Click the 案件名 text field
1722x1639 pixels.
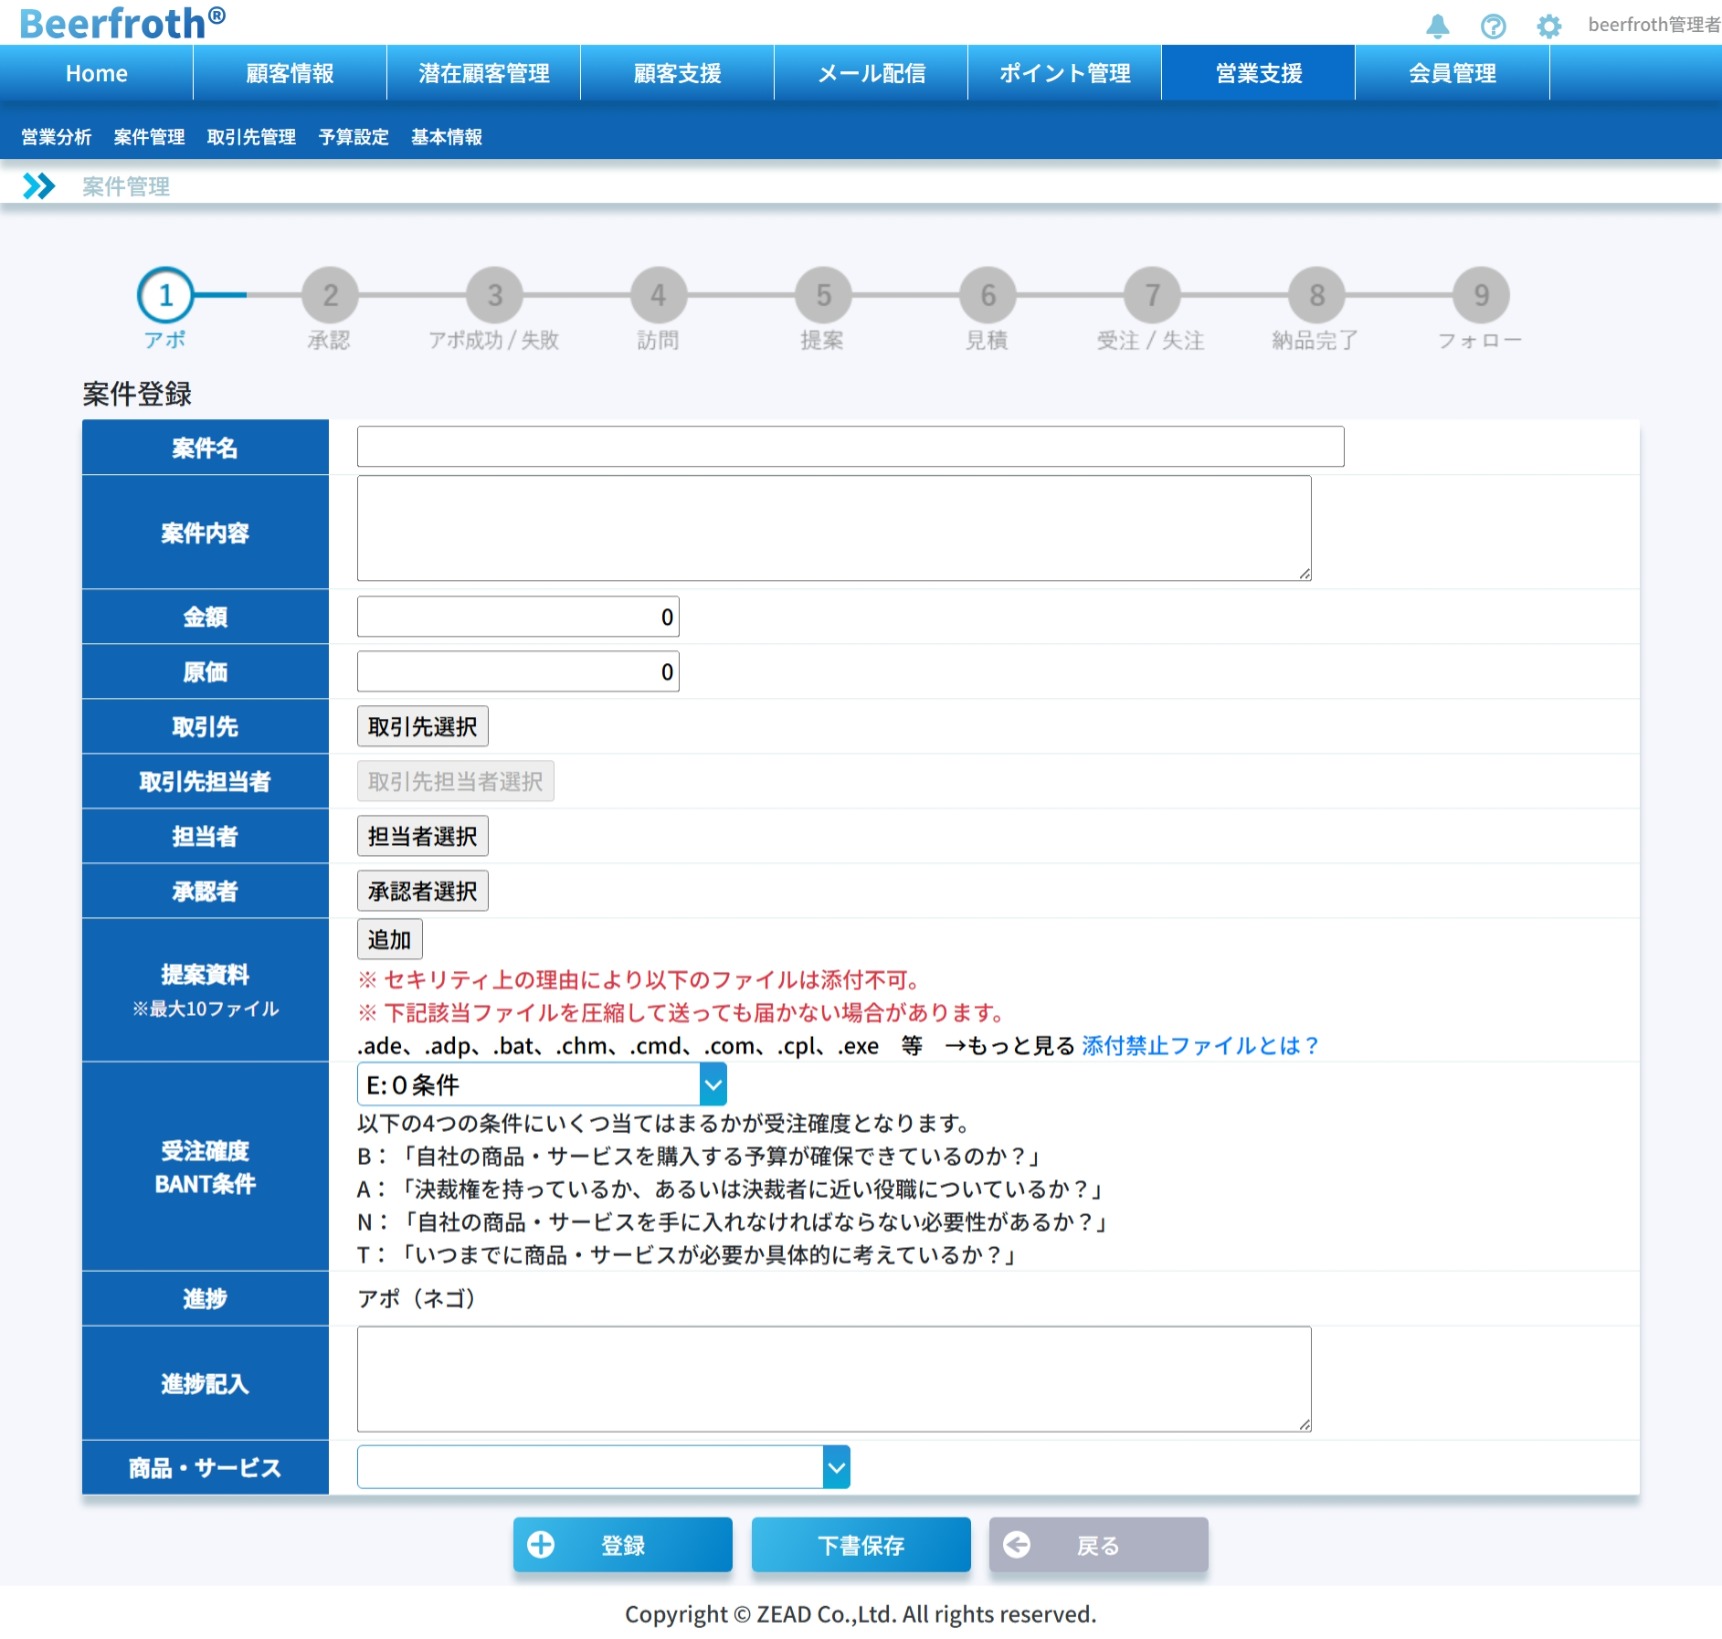(x=850, y=447)
